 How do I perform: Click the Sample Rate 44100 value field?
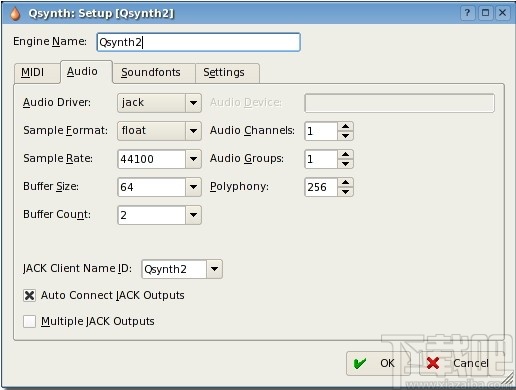pos(151,159)
